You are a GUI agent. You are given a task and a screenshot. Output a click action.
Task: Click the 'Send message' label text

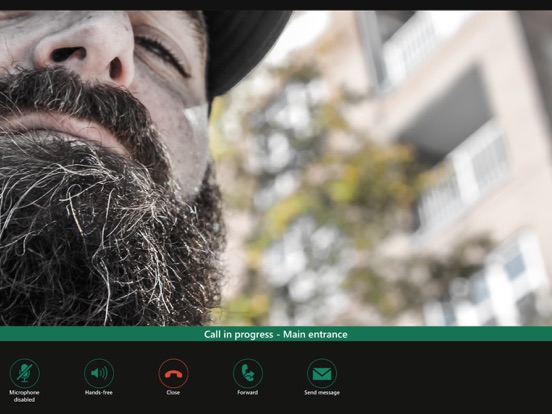pyautogui.click(x=322, y=393)
